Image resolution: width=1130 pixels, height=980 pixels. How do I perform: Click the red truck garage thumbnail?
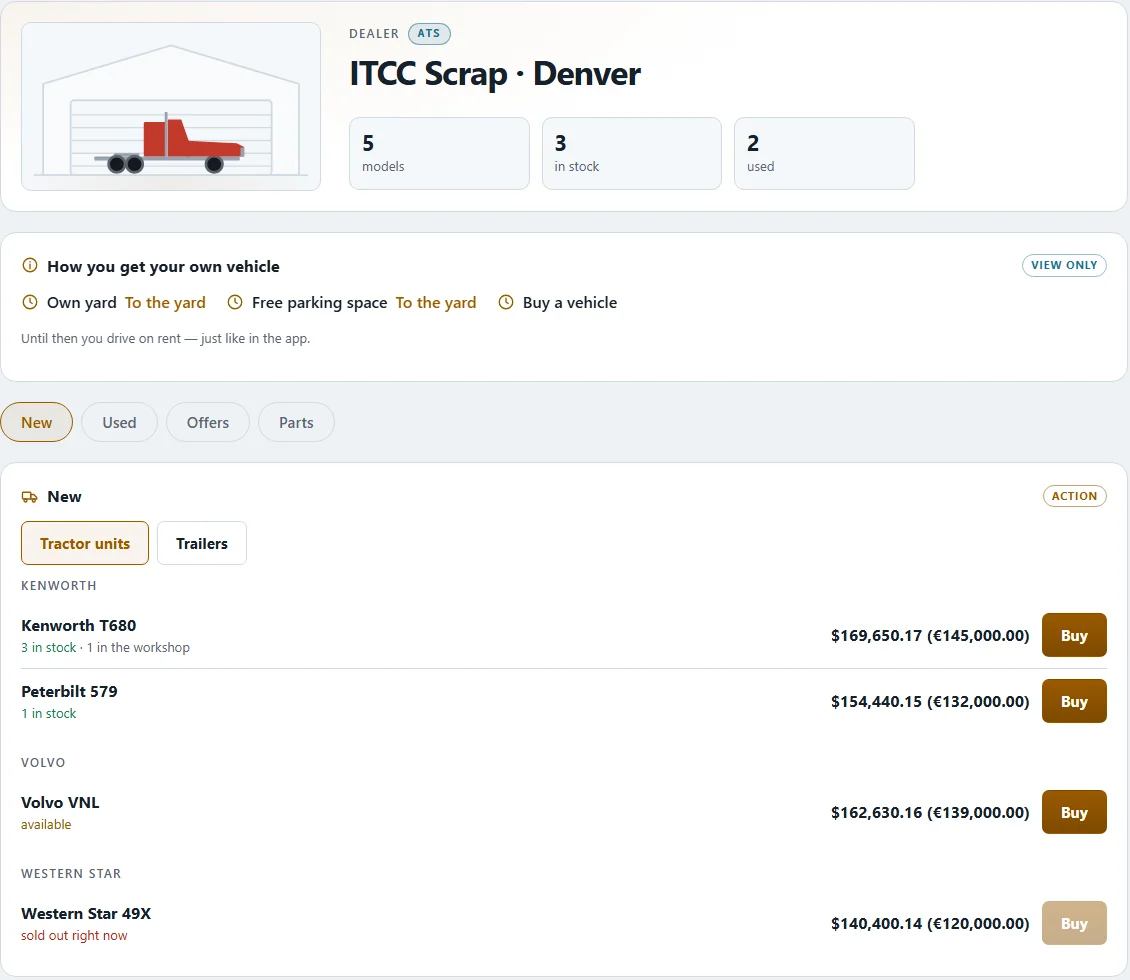coord(171,107)
